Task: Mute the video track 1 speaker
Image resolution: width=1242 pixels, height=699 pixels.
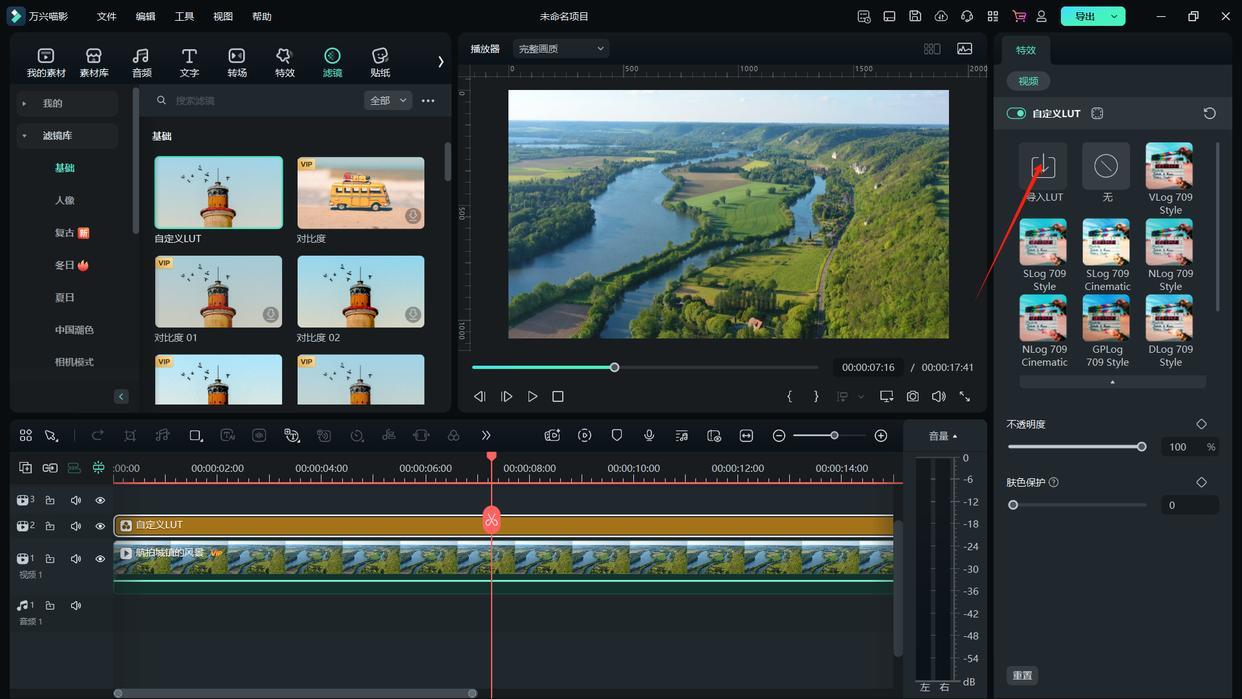Action: click(x=75, y=559)
